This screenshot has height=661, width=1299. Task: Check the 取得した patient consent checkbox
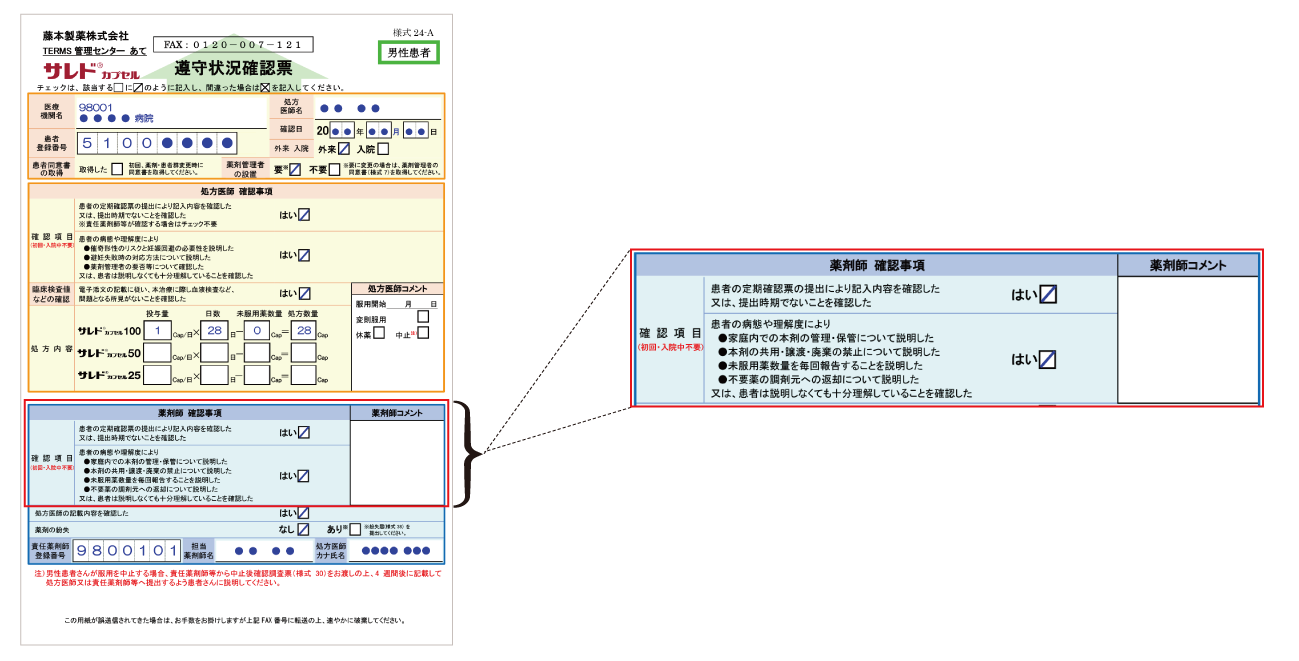(117, 169)
